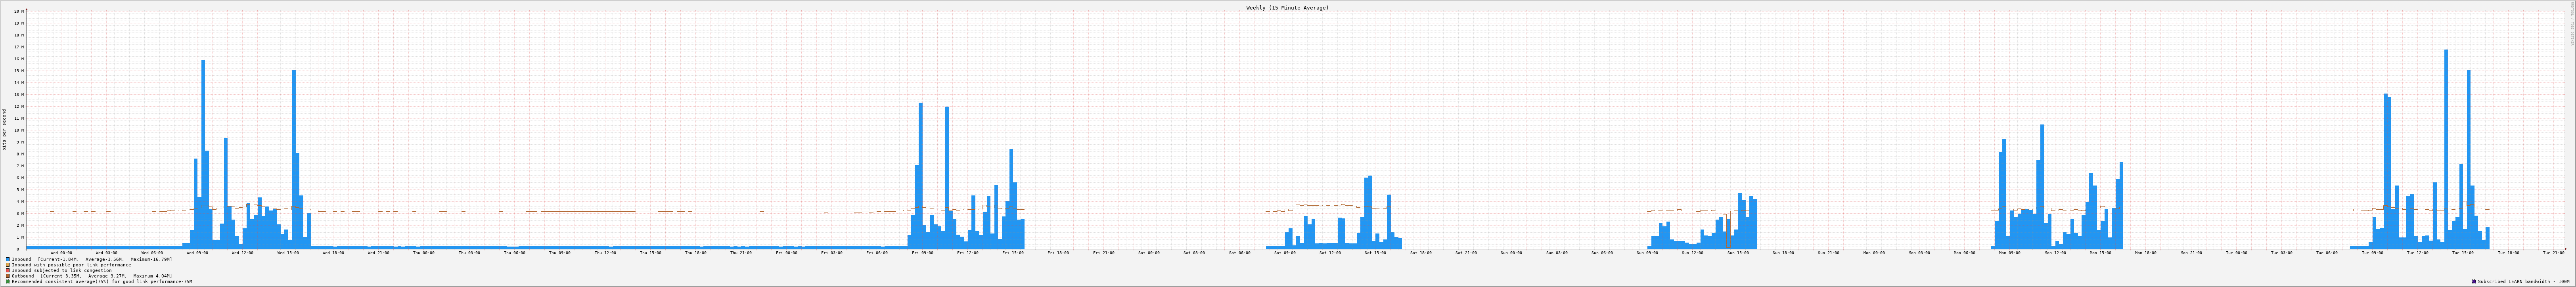The height and width of the screenshot is (287, 2576).
Task: Click the 20 M y-axis value label
Action: [17, 11]
